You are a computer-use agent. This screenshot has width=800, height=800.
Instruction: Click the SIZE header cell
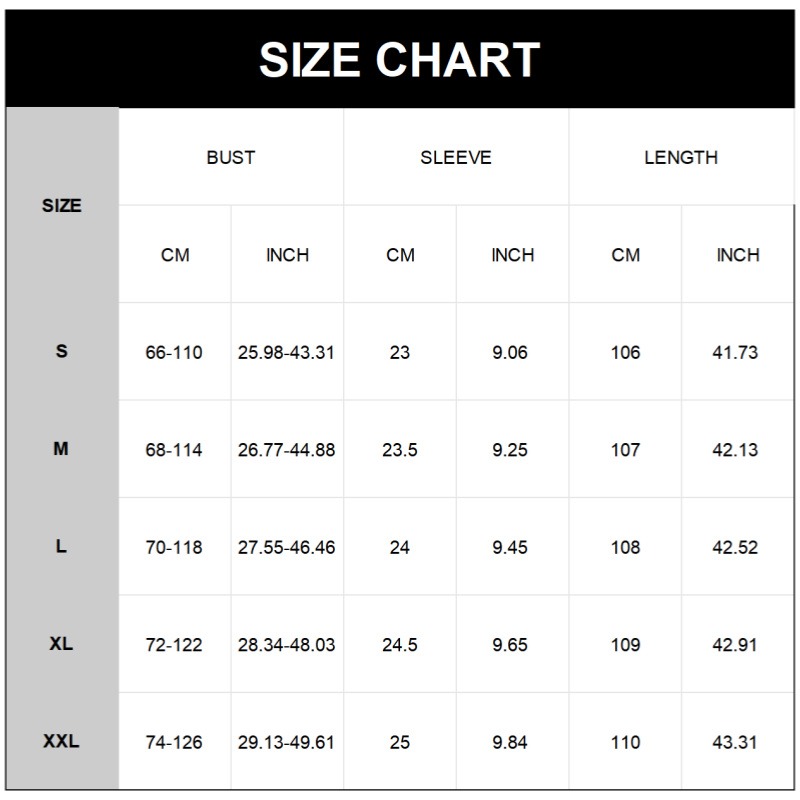click(62, 206)
